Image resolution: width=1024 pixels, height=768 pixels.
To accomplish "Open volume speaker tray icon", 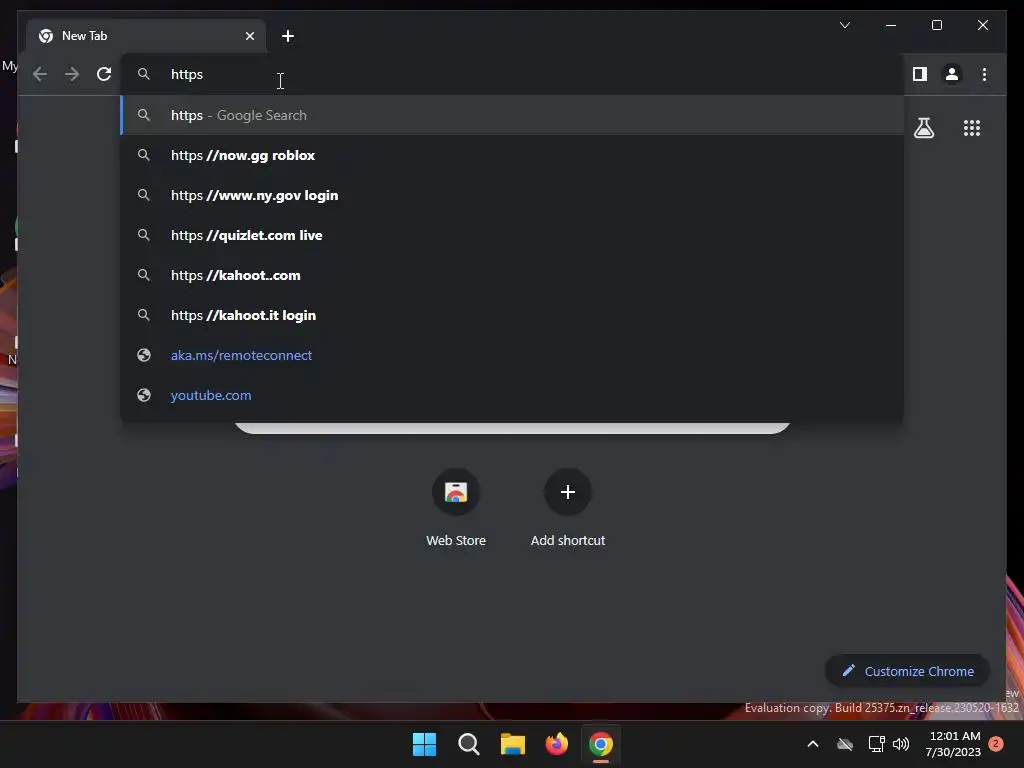I will [901, 744].
